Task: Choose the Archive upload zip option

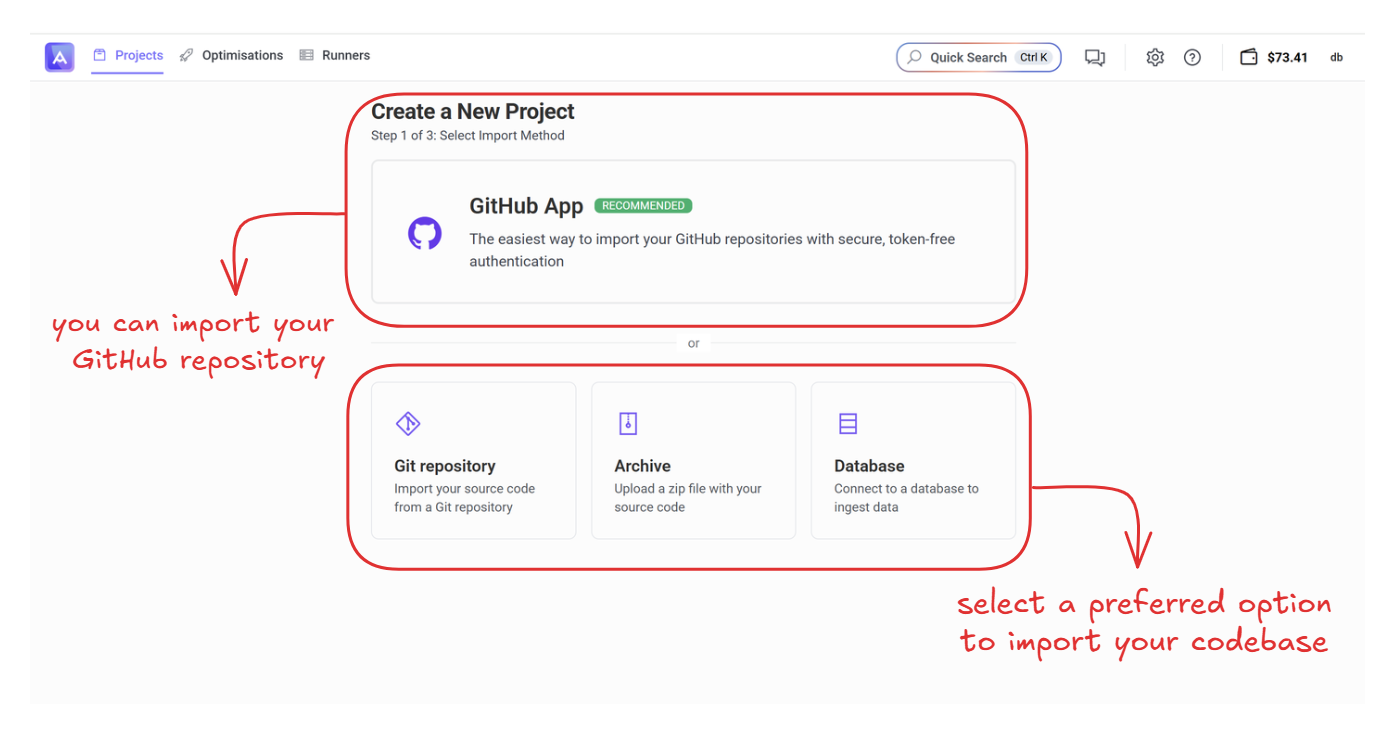Action: pyautogui.click(x=693, y=461)
